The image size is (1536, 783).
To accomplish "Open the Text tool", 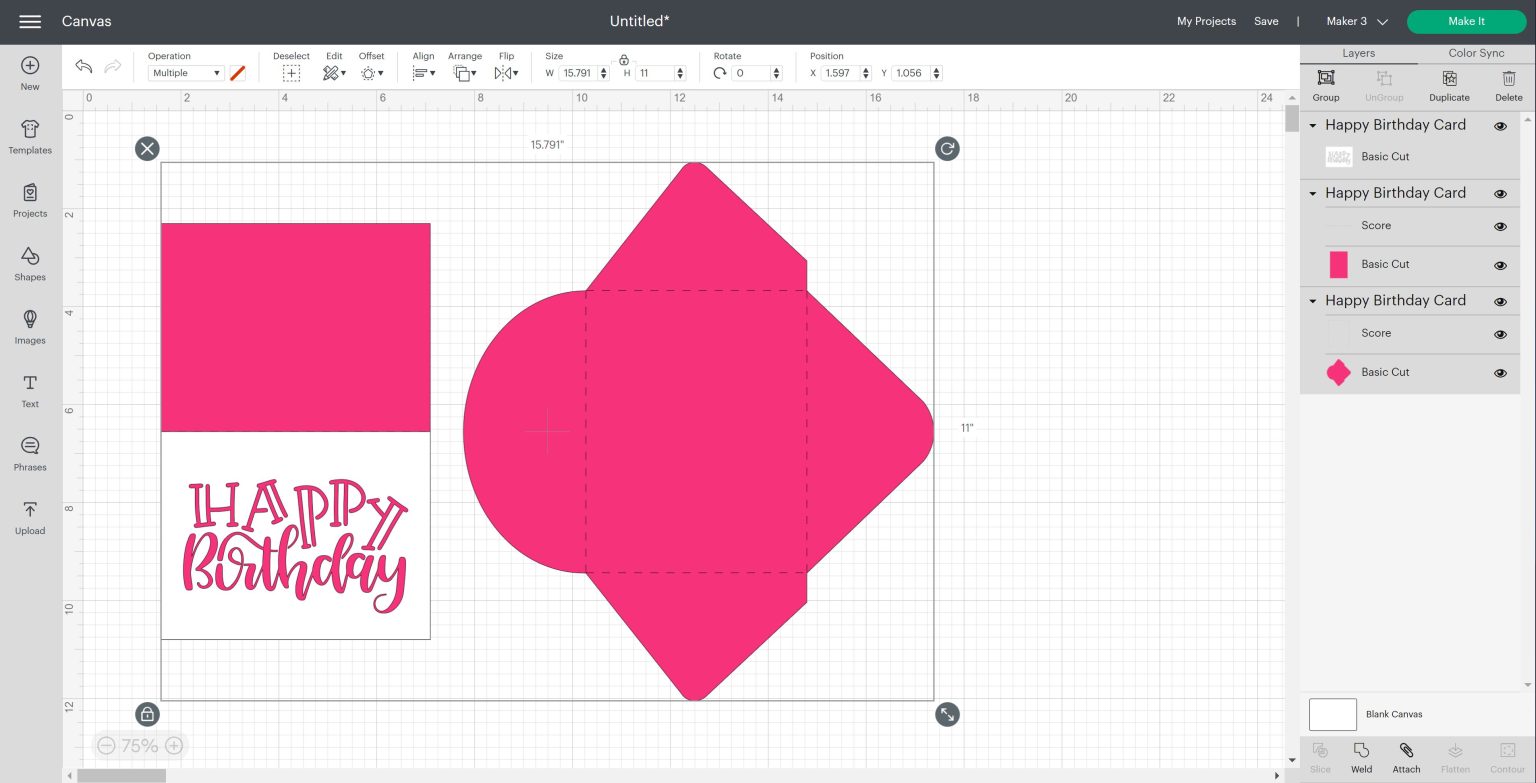I will coord(29,390).
